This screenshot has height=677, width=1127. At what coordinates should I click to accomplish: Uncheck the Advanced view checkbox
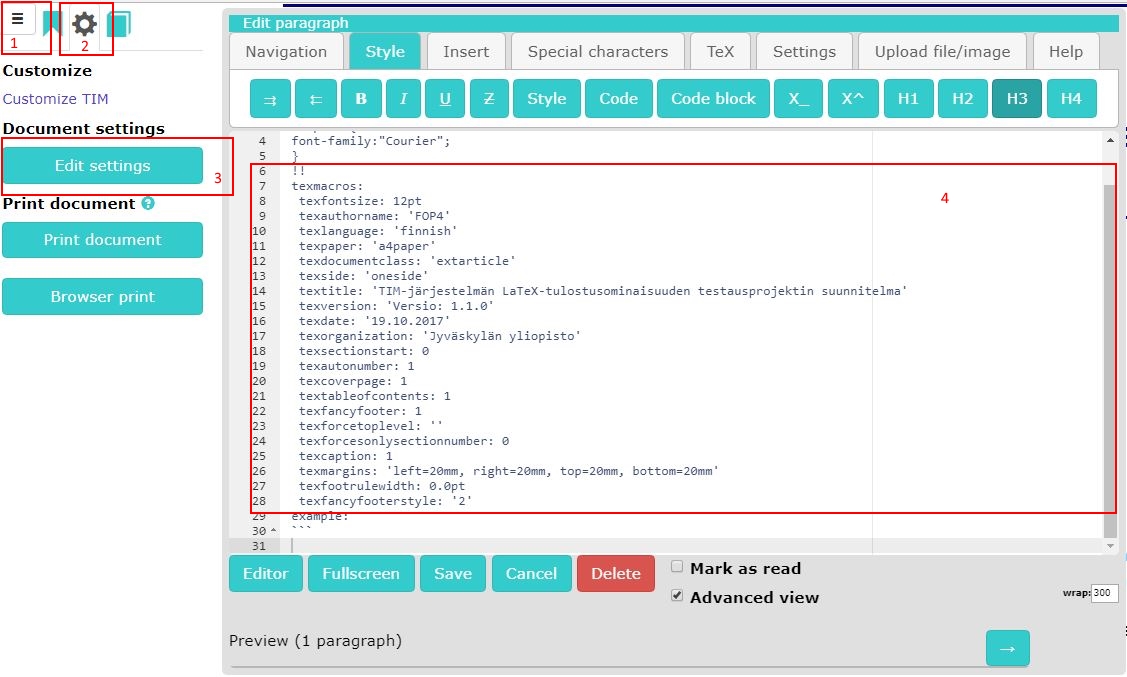tap(677, 595)
